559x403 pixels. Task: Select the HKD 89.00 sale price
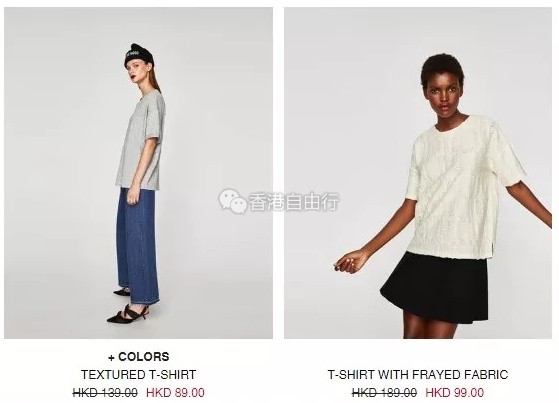[175, 393]
